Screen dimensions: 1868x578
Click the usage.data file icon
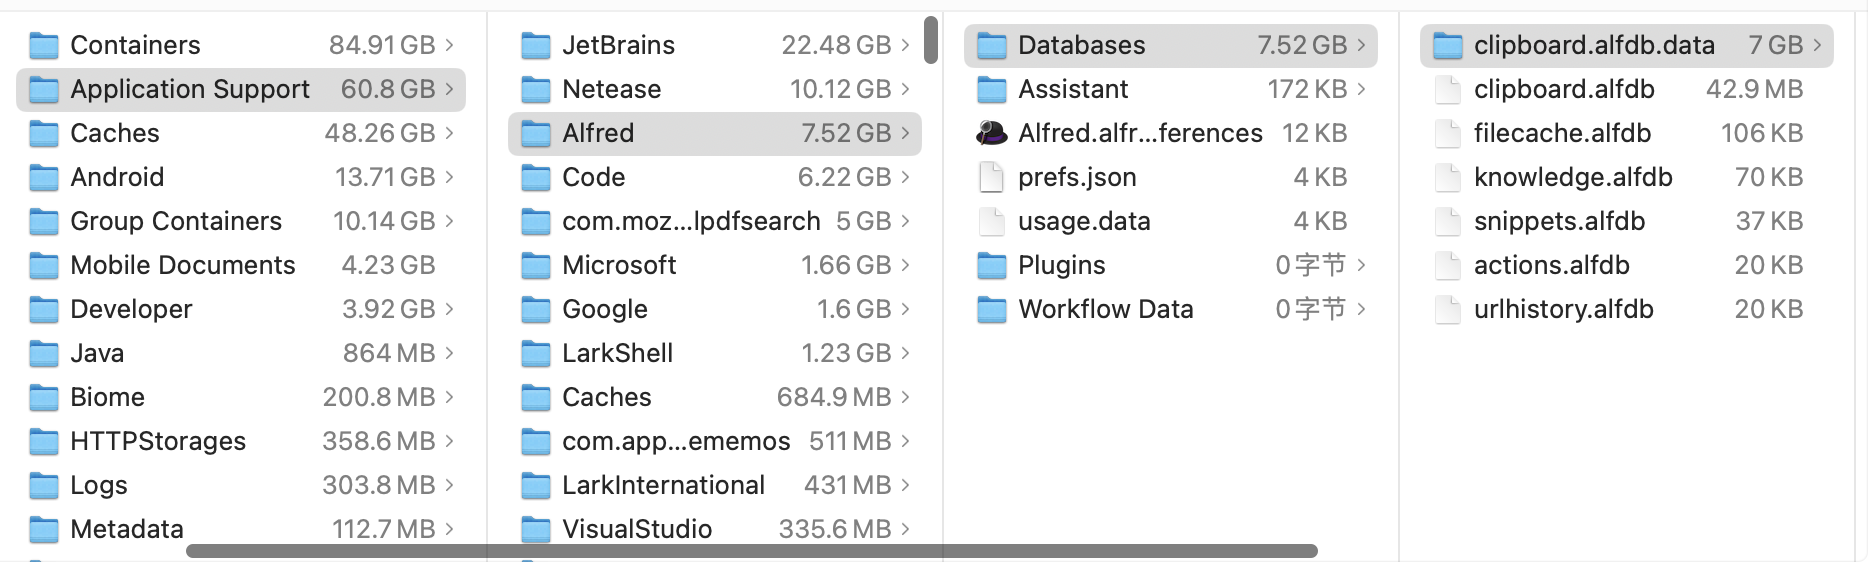click(991, 221)
